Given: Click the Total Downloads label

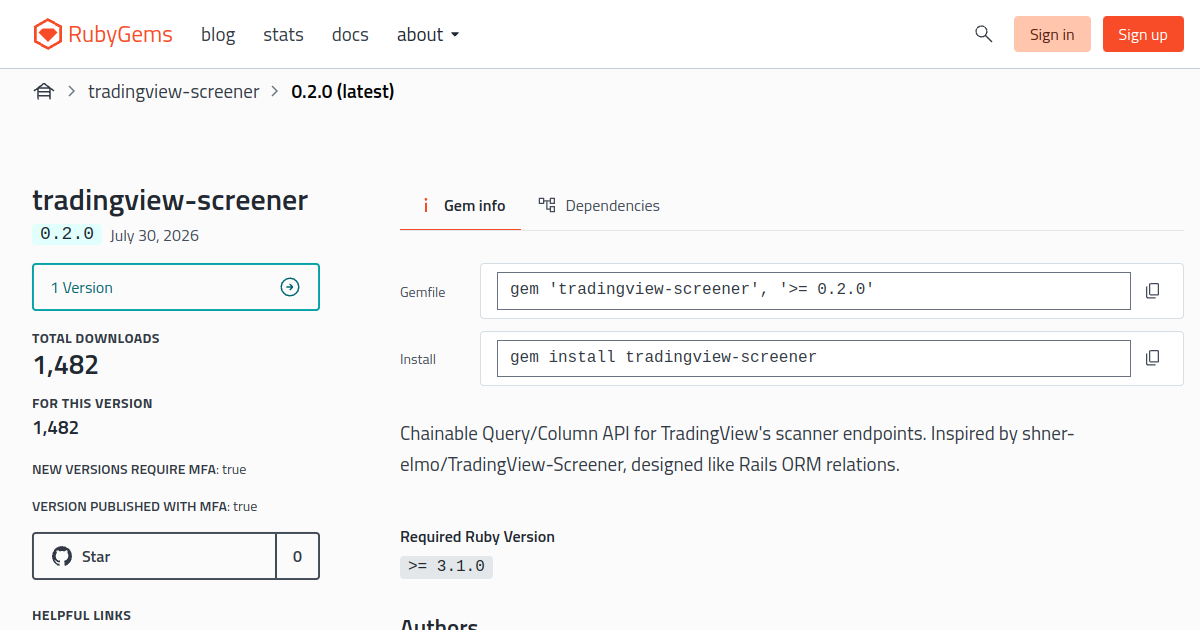Looking at the screenshot, I should coord(96,339).
